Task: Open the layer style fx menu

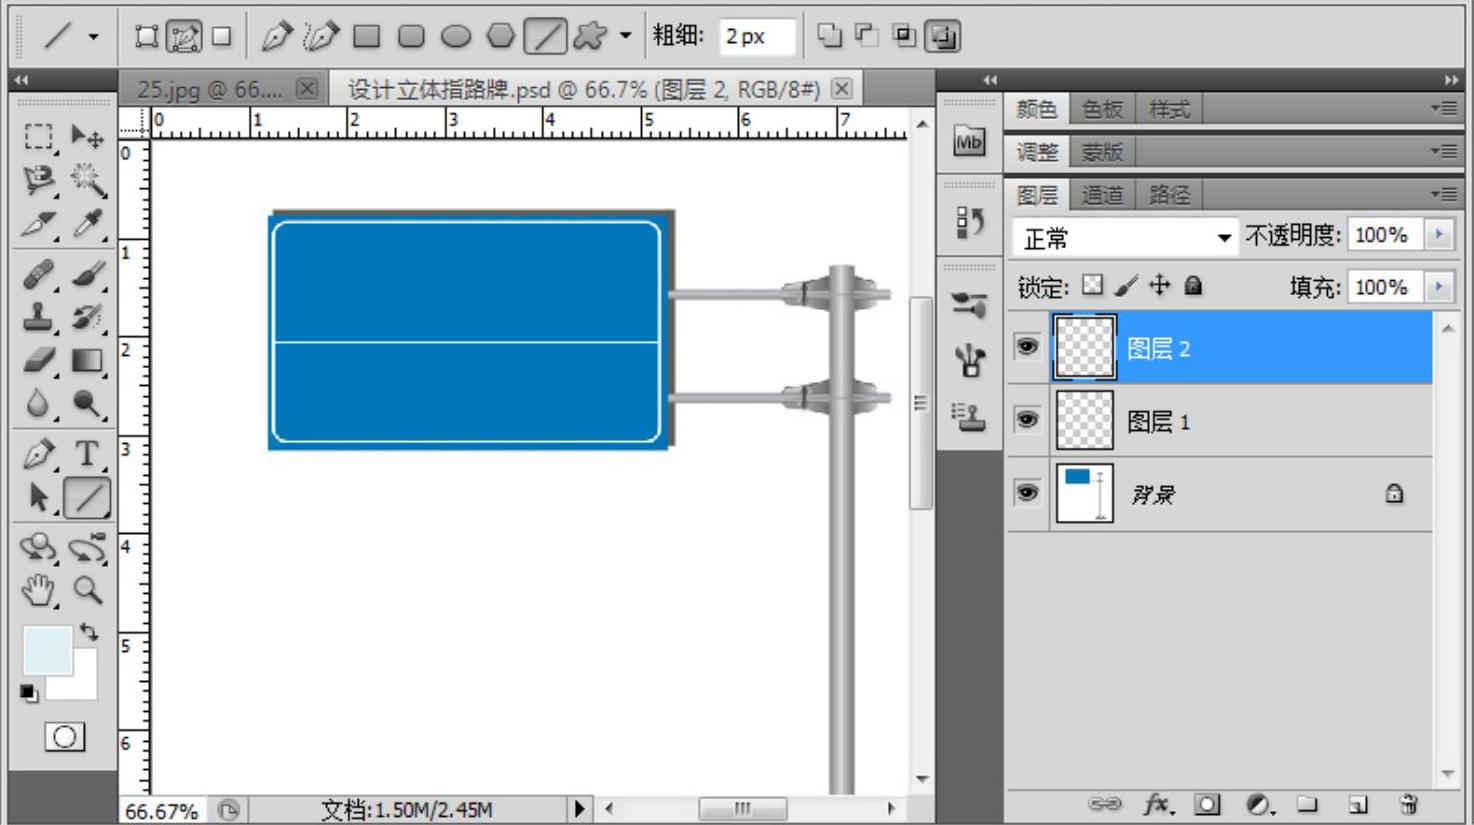Action: (1157, 804)
